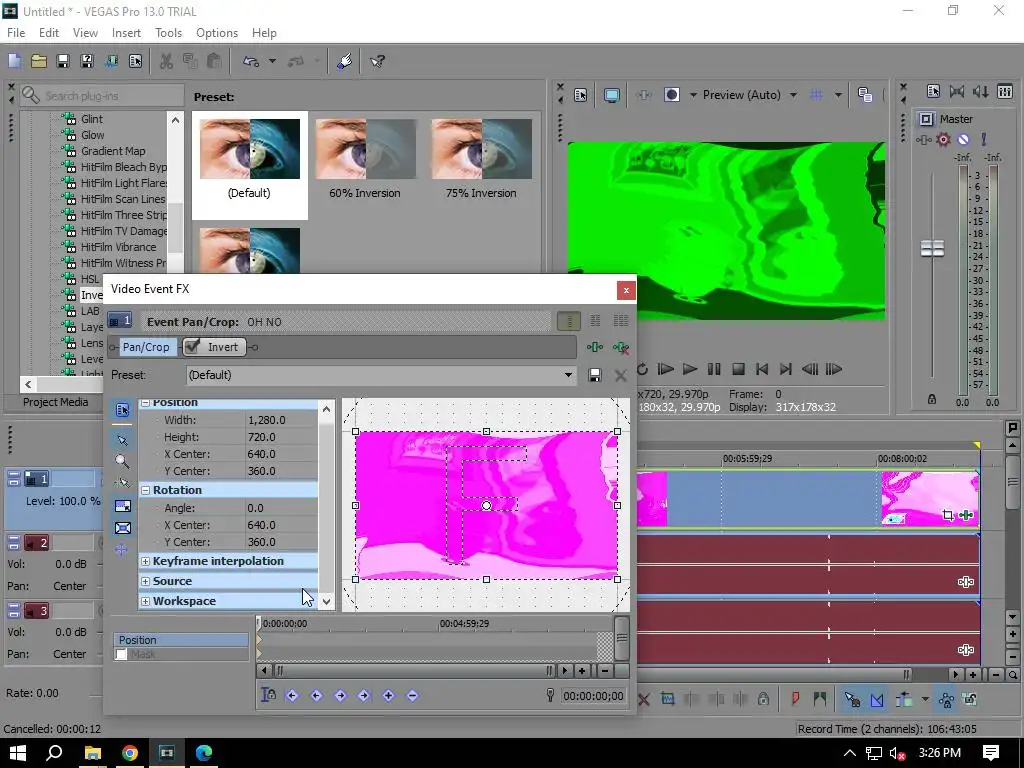Click the Downmix Output icon
Screen dimensions: 1024x768
[x=957, y=91]
